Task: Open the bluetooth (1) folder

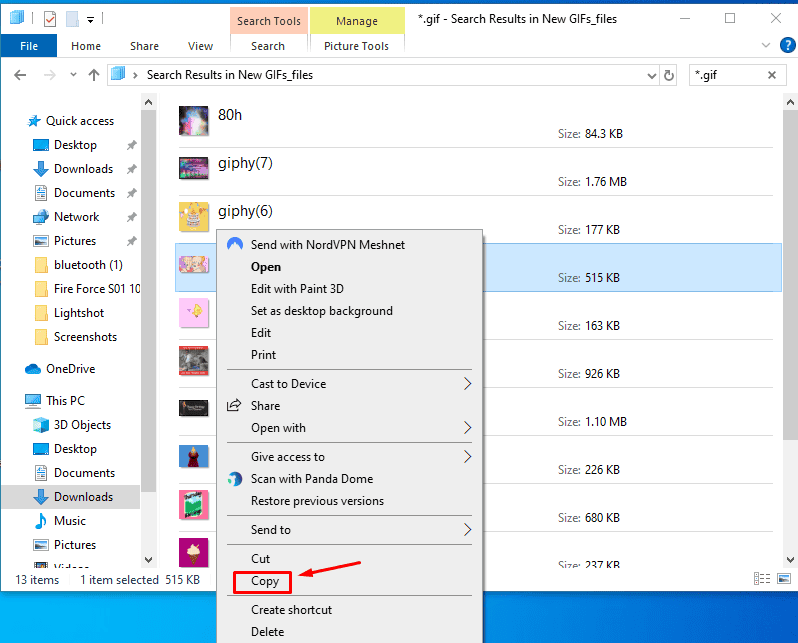Action: coord(88,265)
